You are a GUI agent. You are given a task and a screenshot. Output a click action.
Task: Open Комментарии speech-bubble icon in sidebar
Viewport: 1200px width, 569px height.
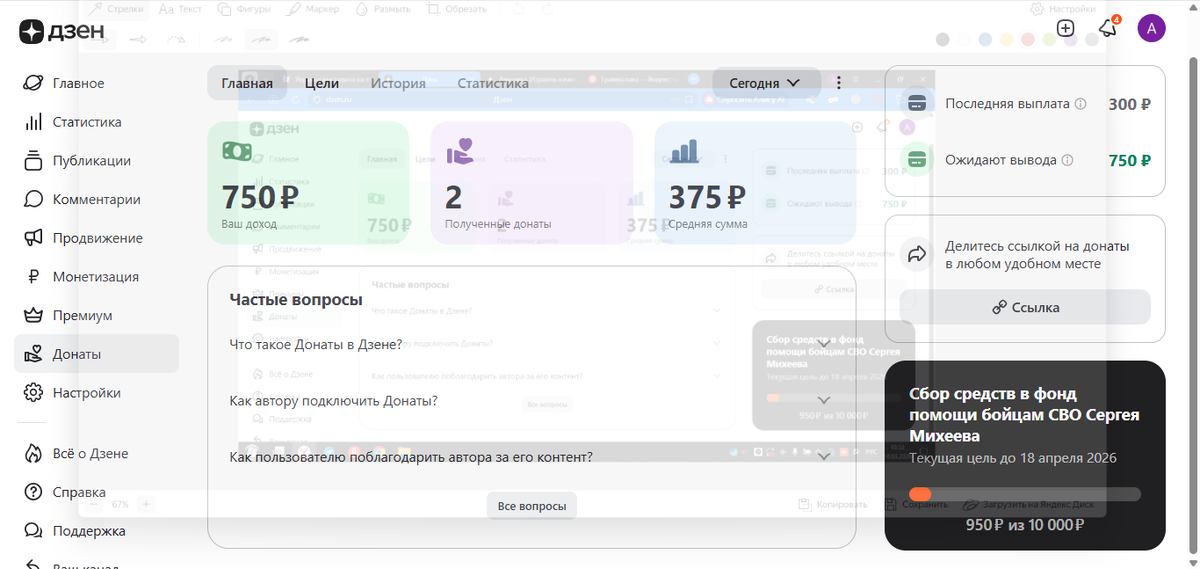(33, 199)
